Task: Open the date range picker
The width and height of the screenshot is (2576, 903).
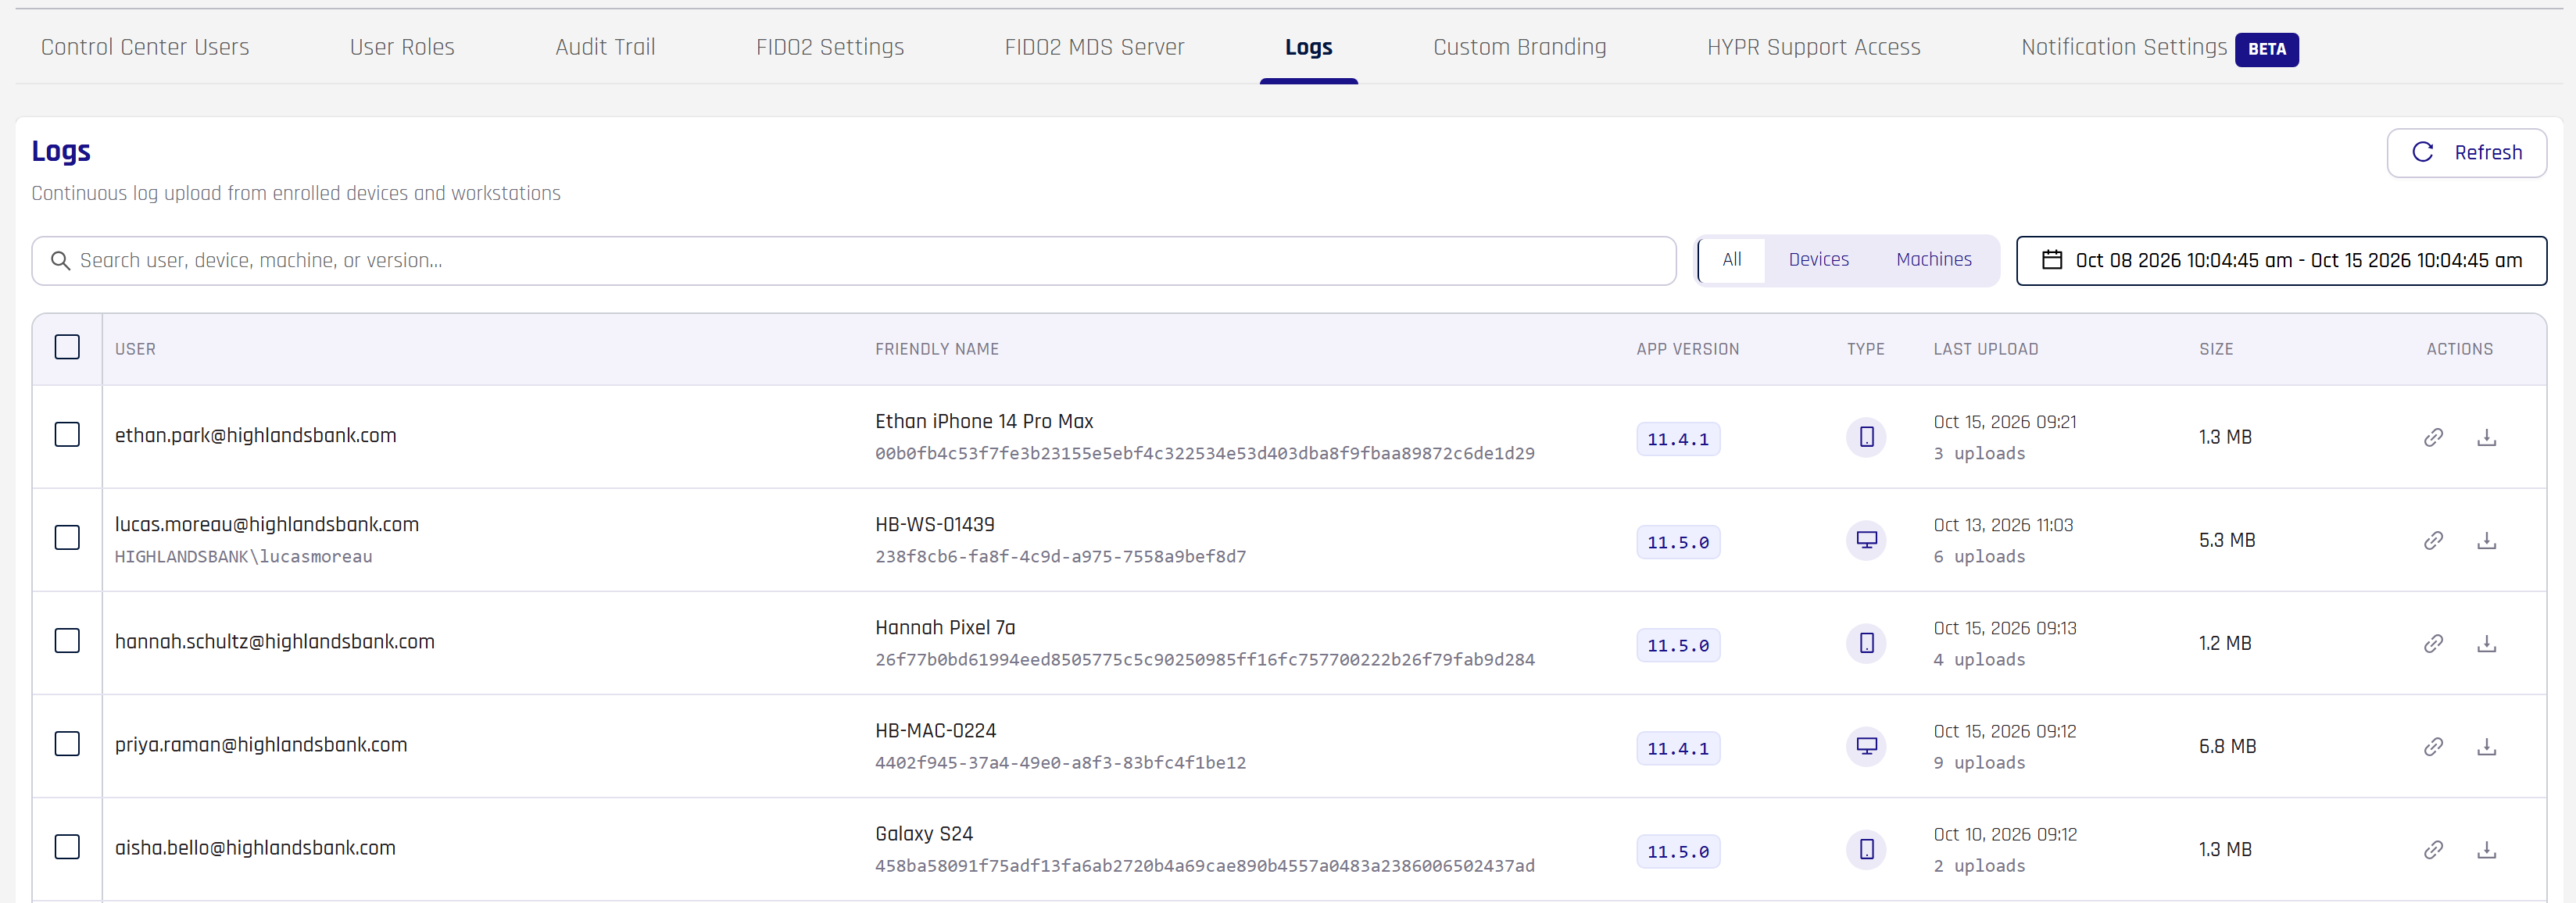Action: click(2281, 260)
